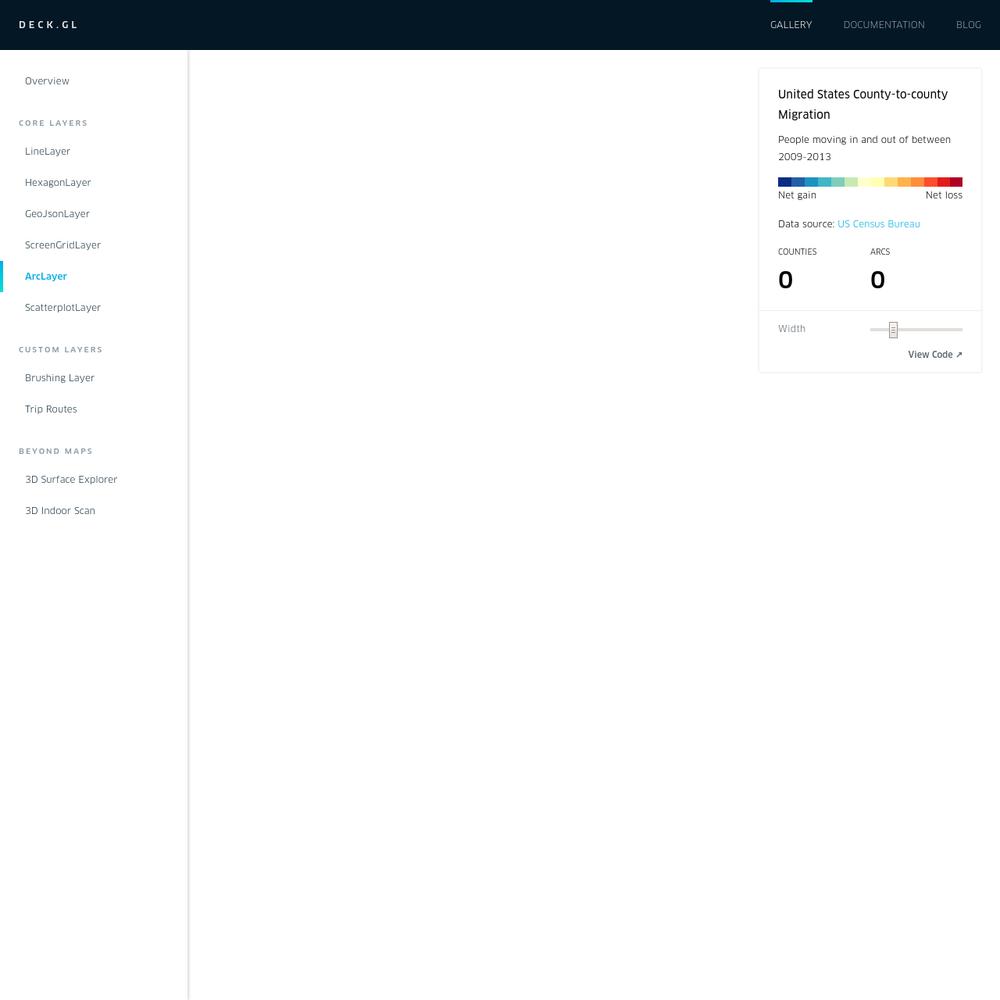Open the Documentation tab
Image resolution: width=1000 pixels, height=1000 pixels.
pos(884,25)
